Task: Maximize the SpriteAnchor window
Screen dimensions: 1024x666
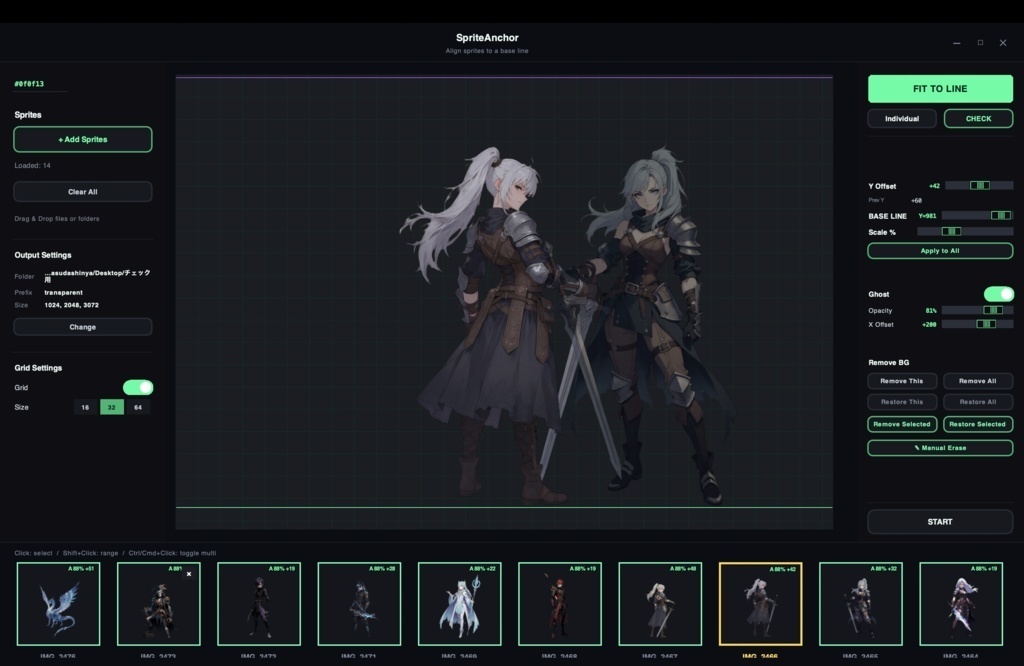Action: (x=980, y=43)
